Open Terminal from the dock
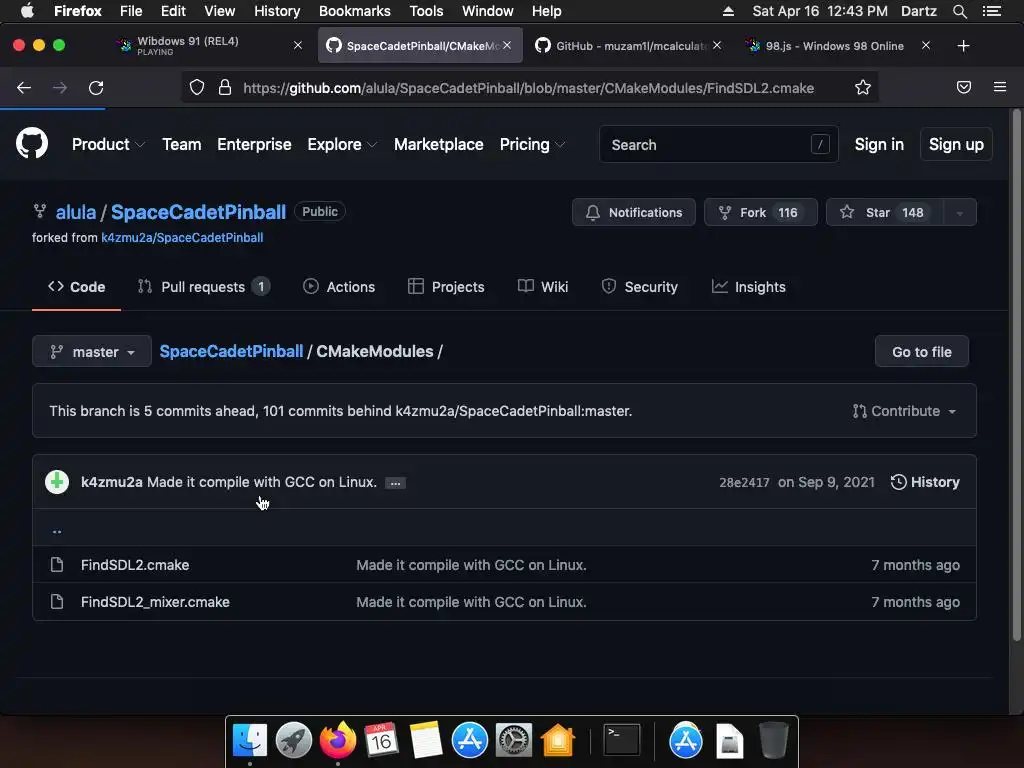 [622, 741]
